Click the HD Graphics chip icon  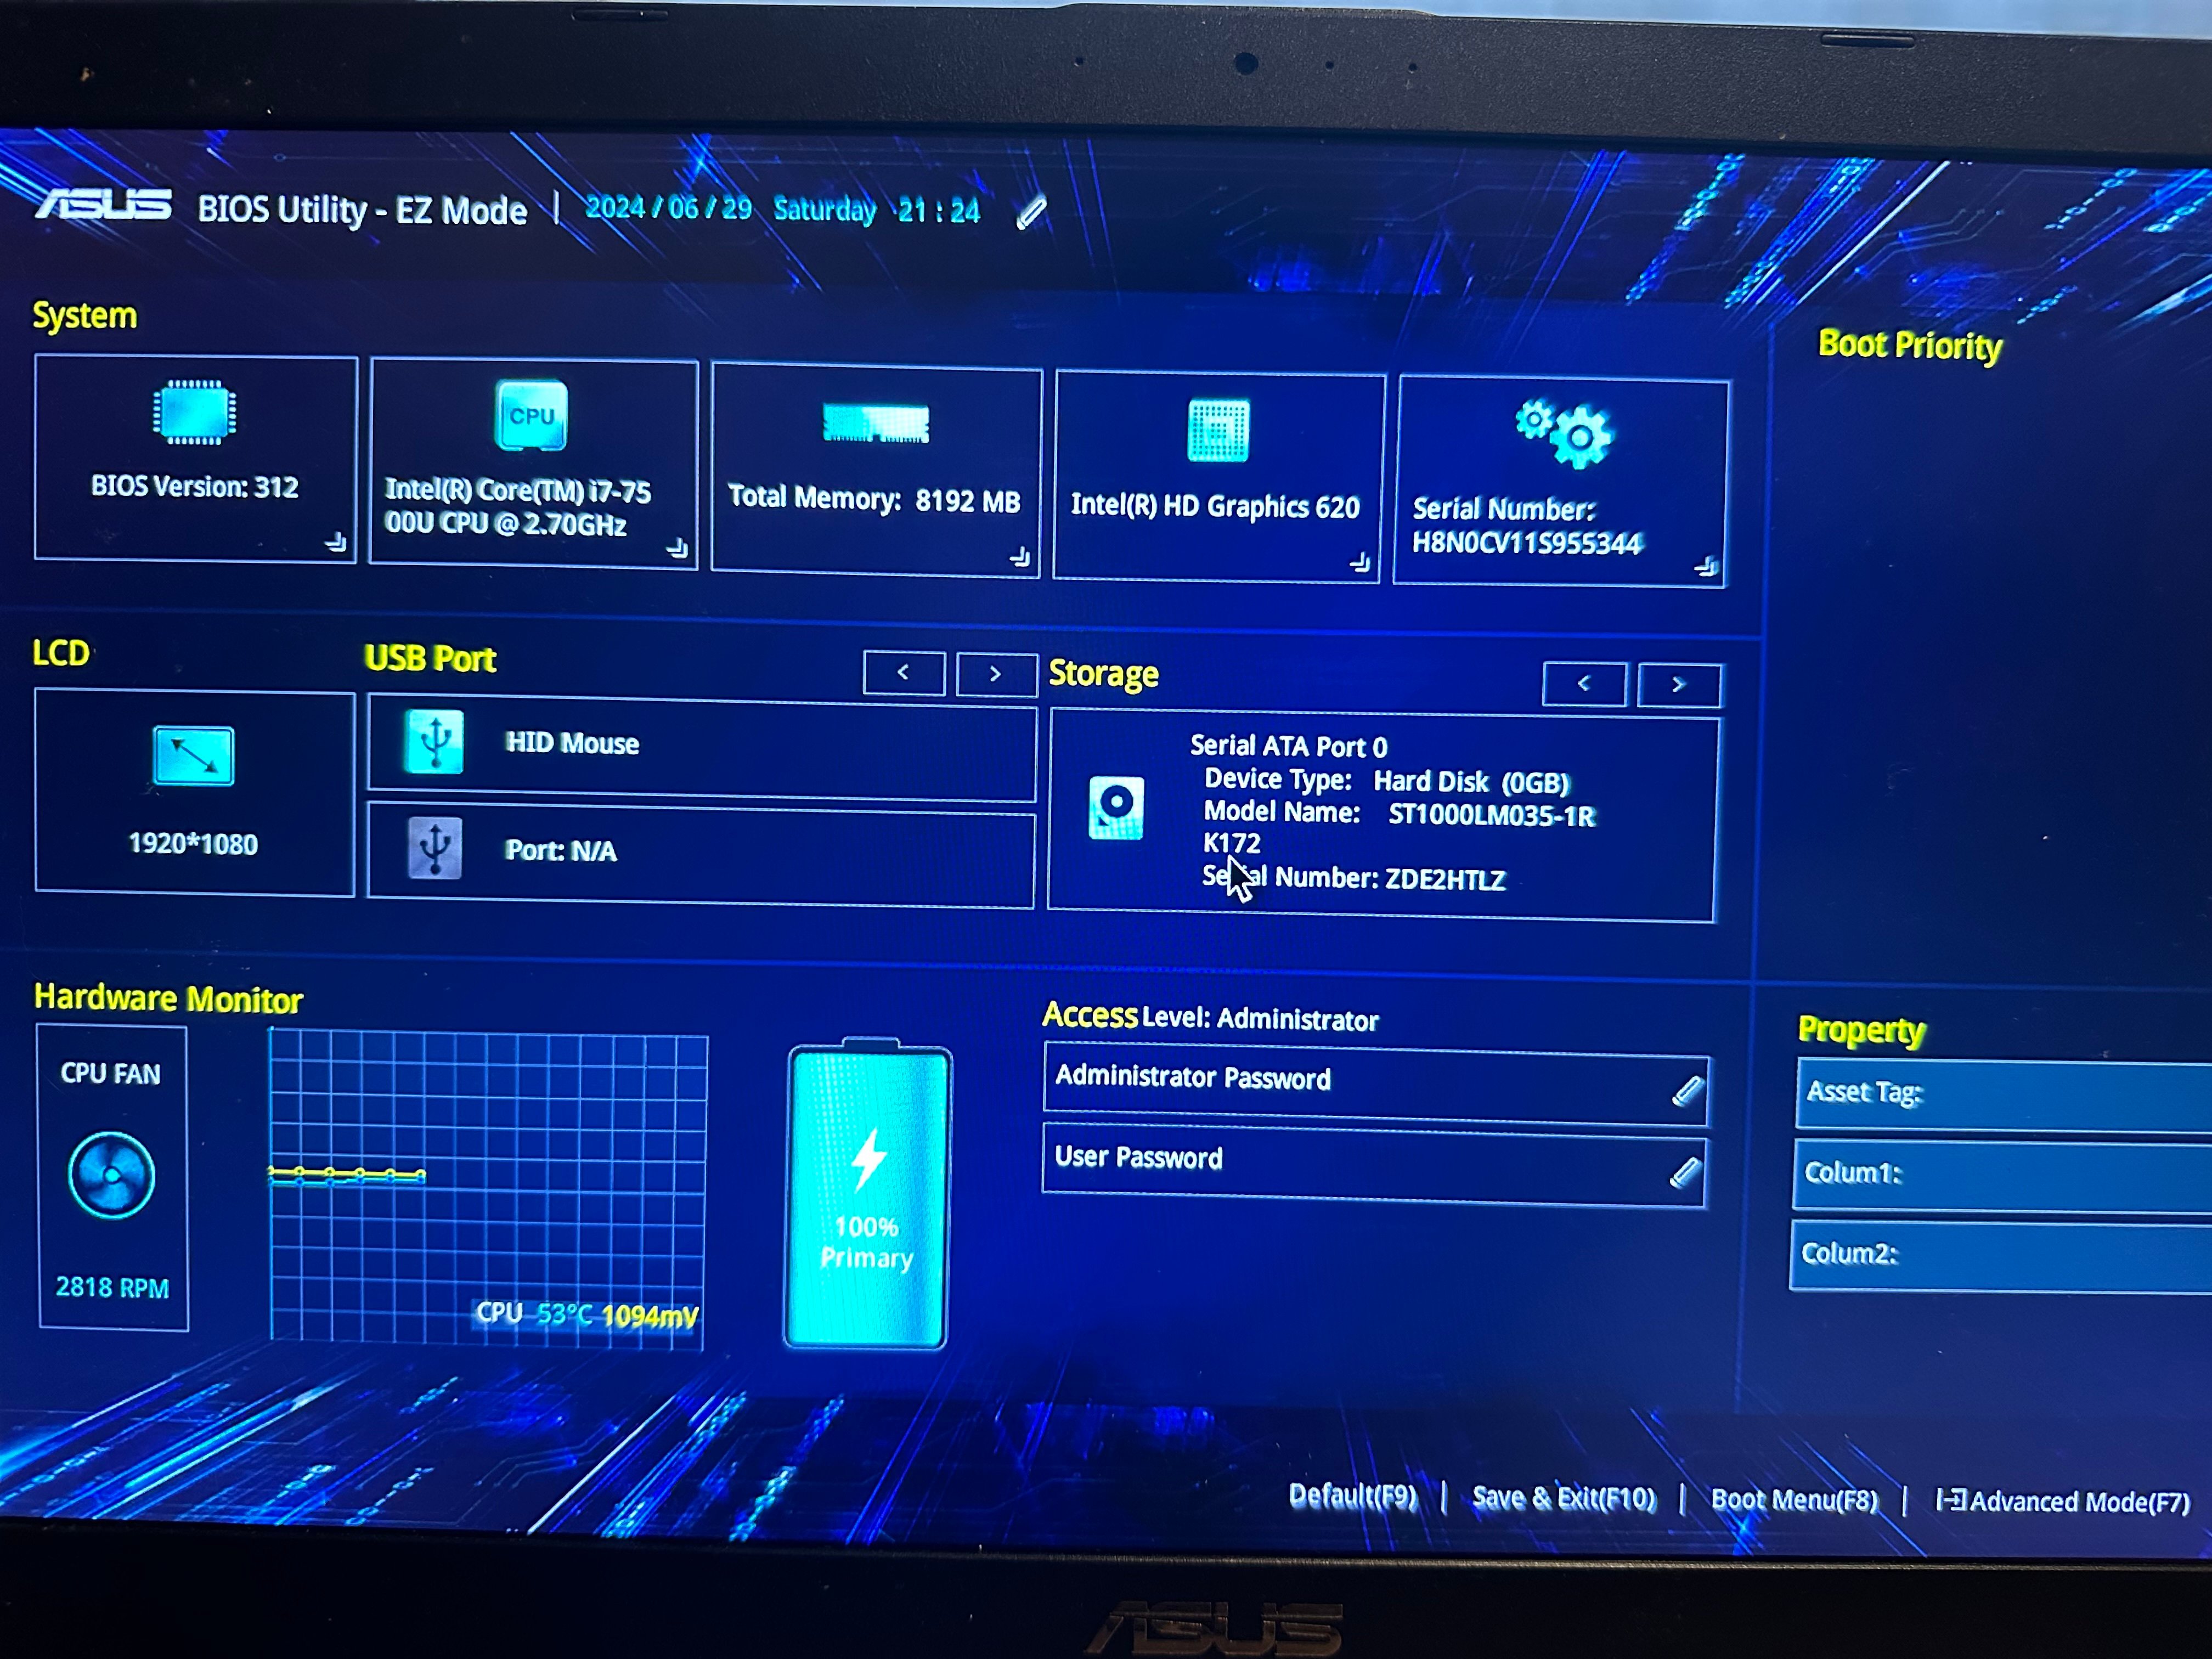coord(1218,430)
